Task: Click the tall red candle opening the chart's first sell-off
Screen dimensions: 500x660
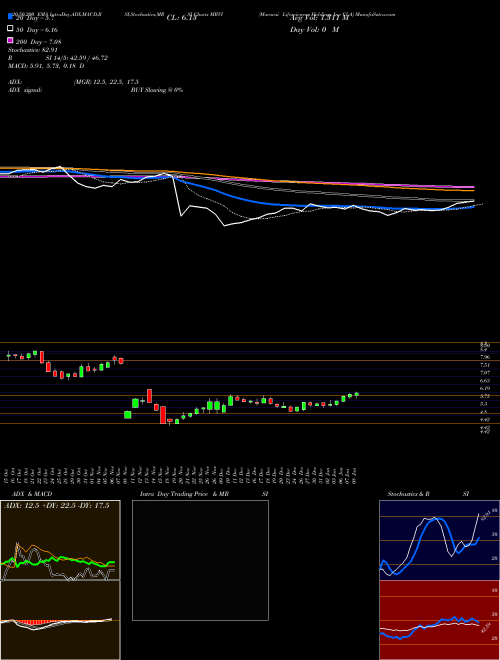Action: (x=42, y=357)
